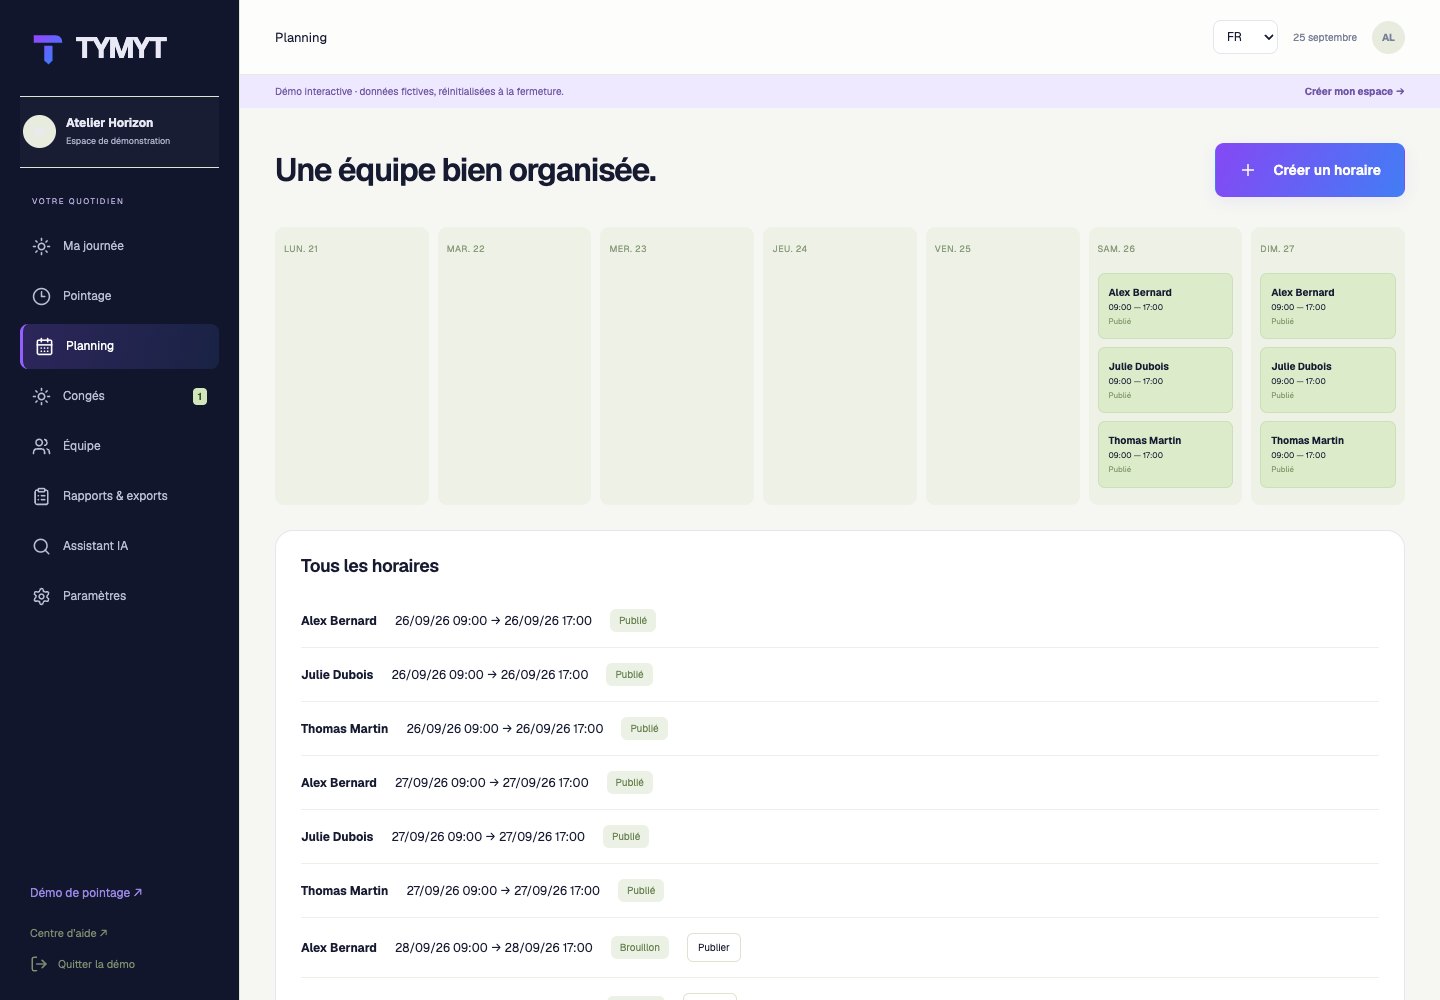Go to Paramètres
This screenshot has height=1000, width=1440.
(x=119, y=596)
